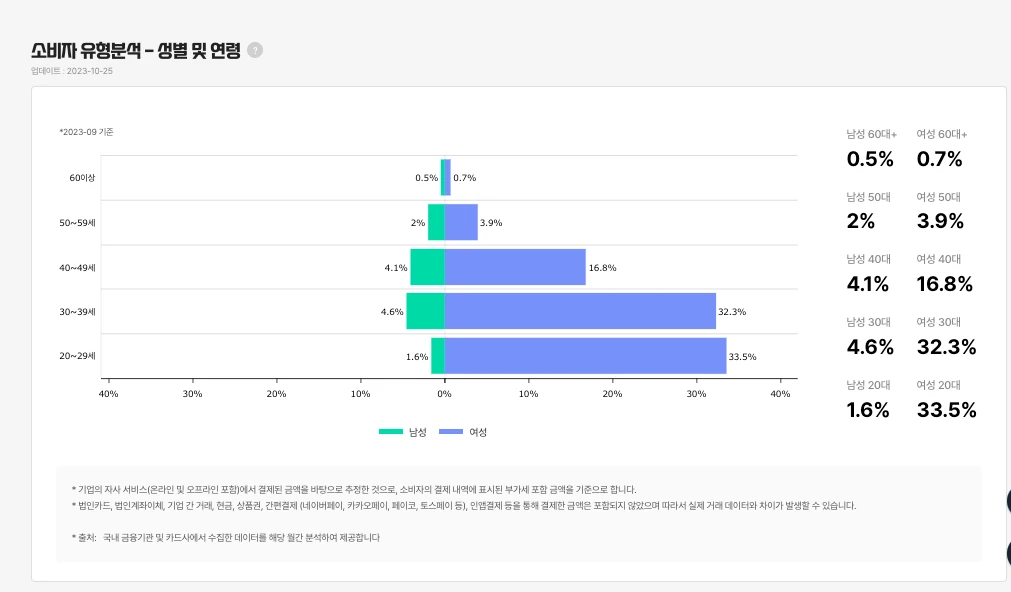
Task: Click the 남성 60대+ 0.5% statistic
Action: pyautogui.click(x=868, y=158)
